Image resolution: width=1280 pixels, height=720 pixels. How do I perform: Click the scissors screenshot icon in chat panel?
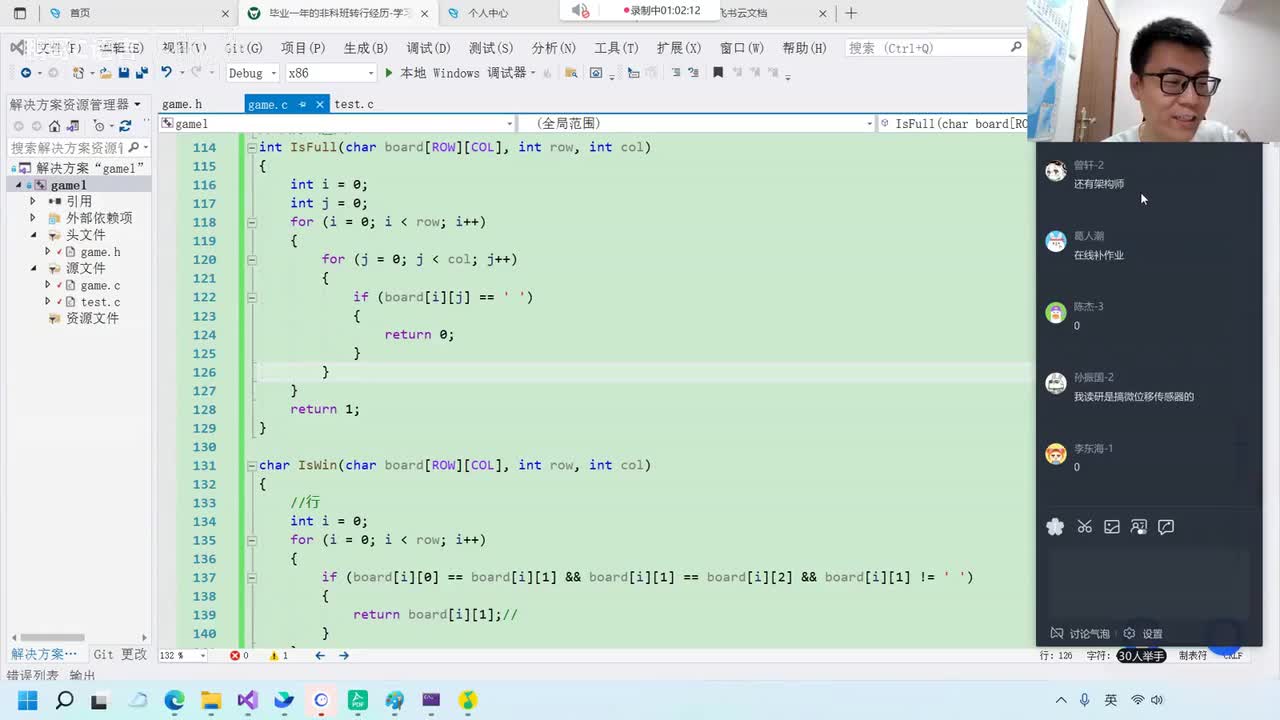(x=1084, y=527)
